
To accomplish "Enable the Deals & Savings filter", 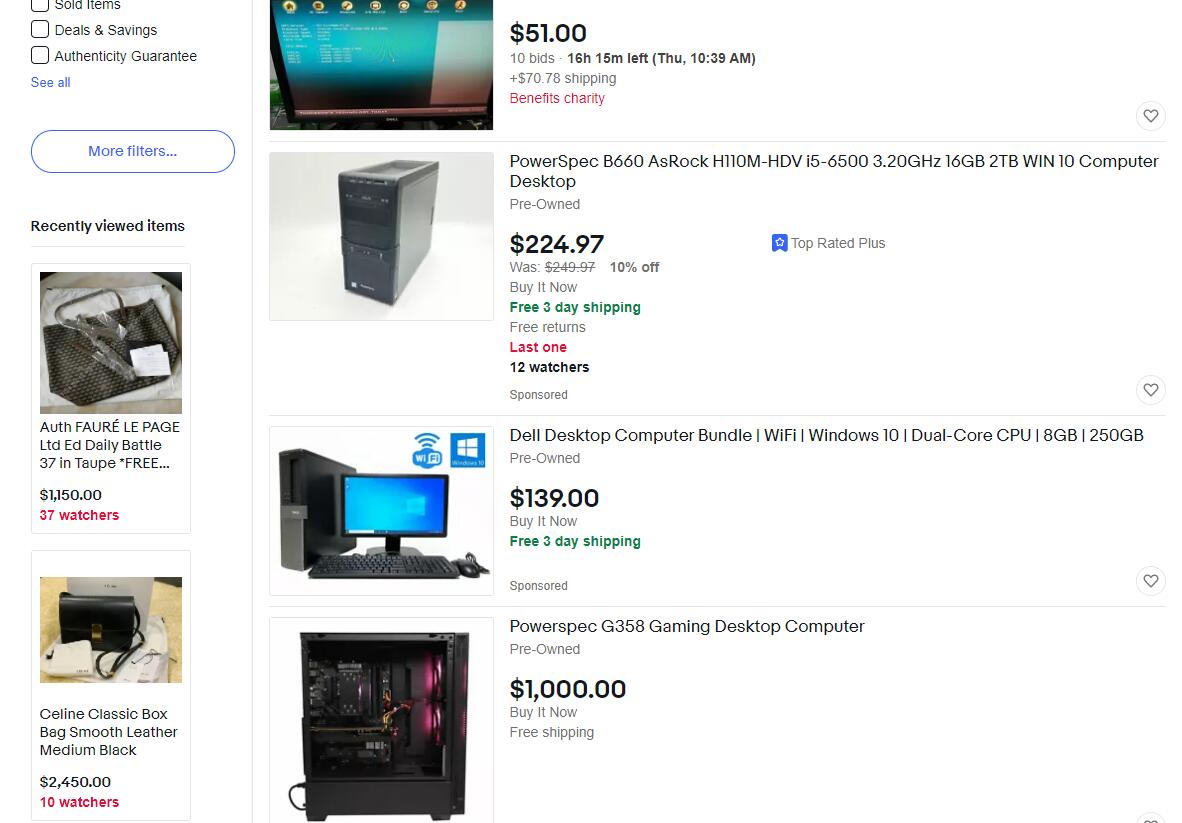I will tap(40, 29).
